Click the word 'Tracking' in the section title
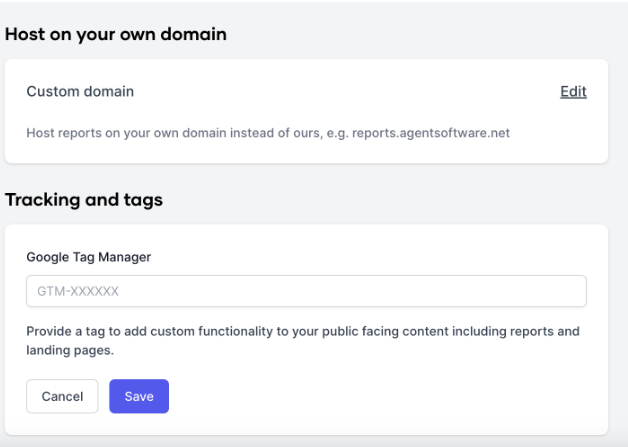Screen dimensions: 628x447 [x=42, y=199]
